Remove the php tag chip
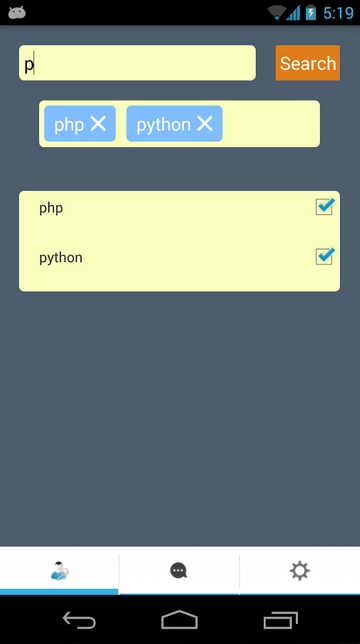 pos(98,123)
